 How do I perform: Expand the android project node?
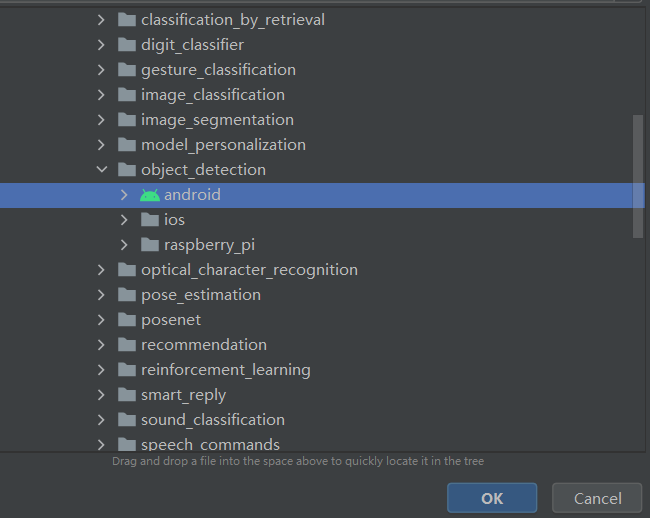pyautogui.click(x=124, y=195)
